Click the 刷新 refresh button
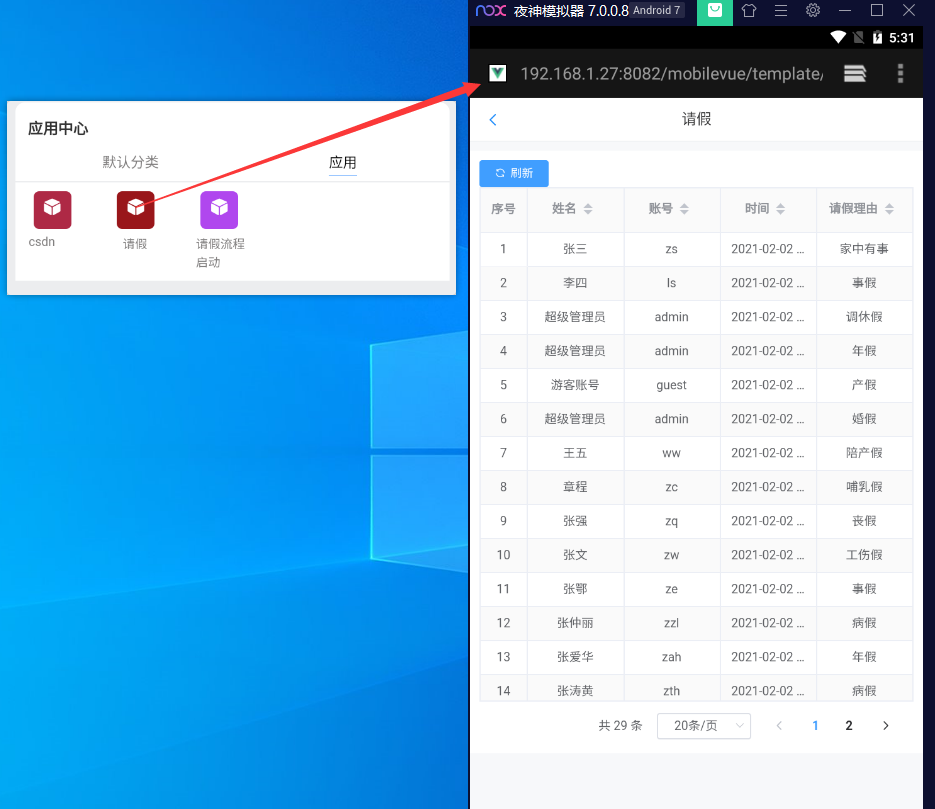Screen dimensions: 935x809 (514, 173)
